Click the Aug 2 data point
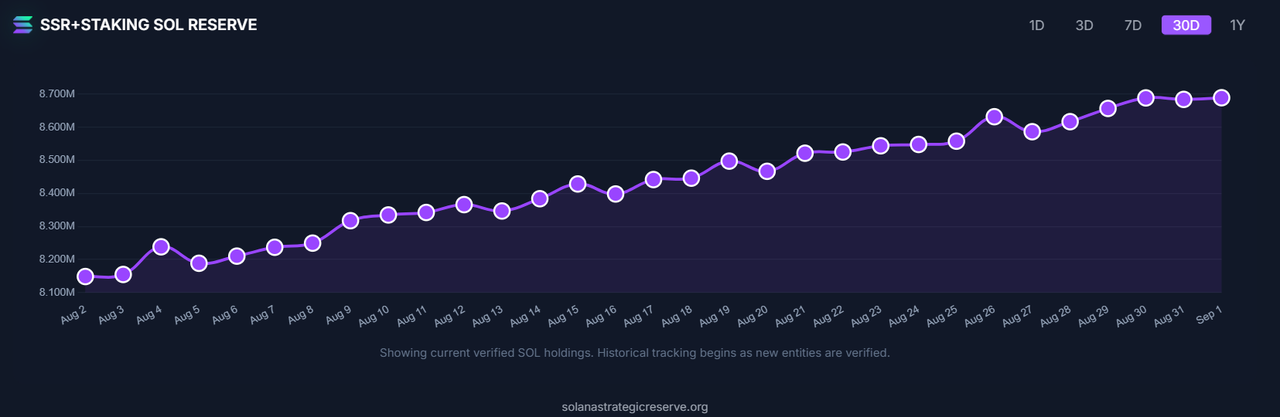 coord(85,276)
